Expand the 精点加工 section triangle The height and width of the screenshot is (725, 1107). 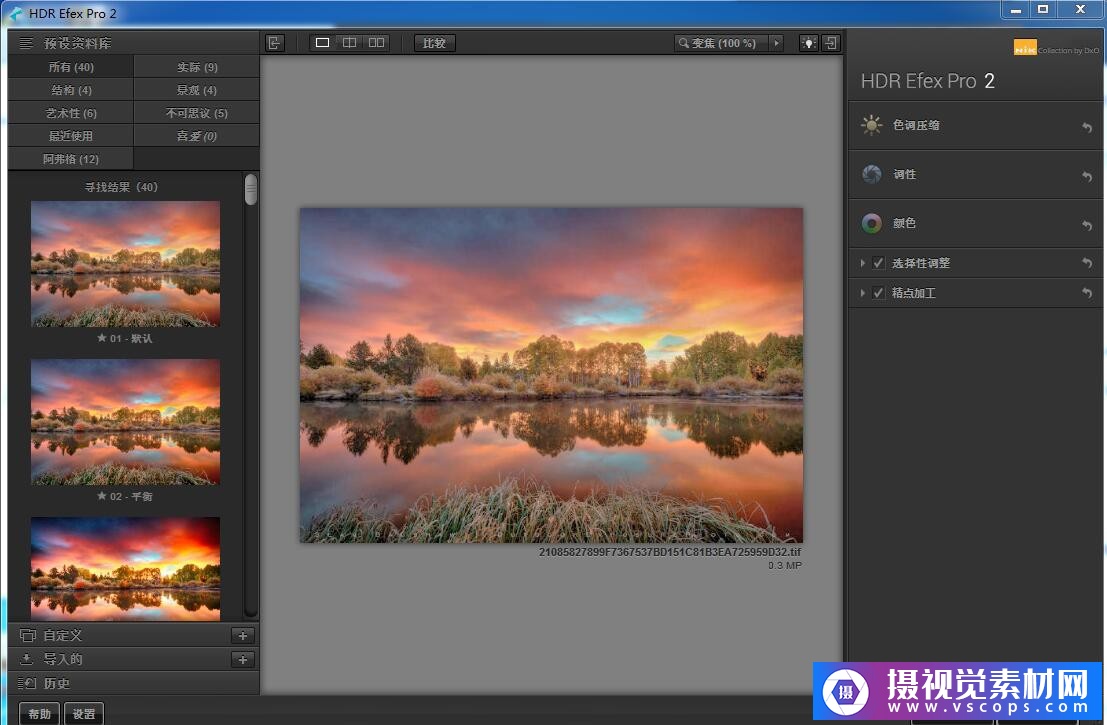pos(862,293)
